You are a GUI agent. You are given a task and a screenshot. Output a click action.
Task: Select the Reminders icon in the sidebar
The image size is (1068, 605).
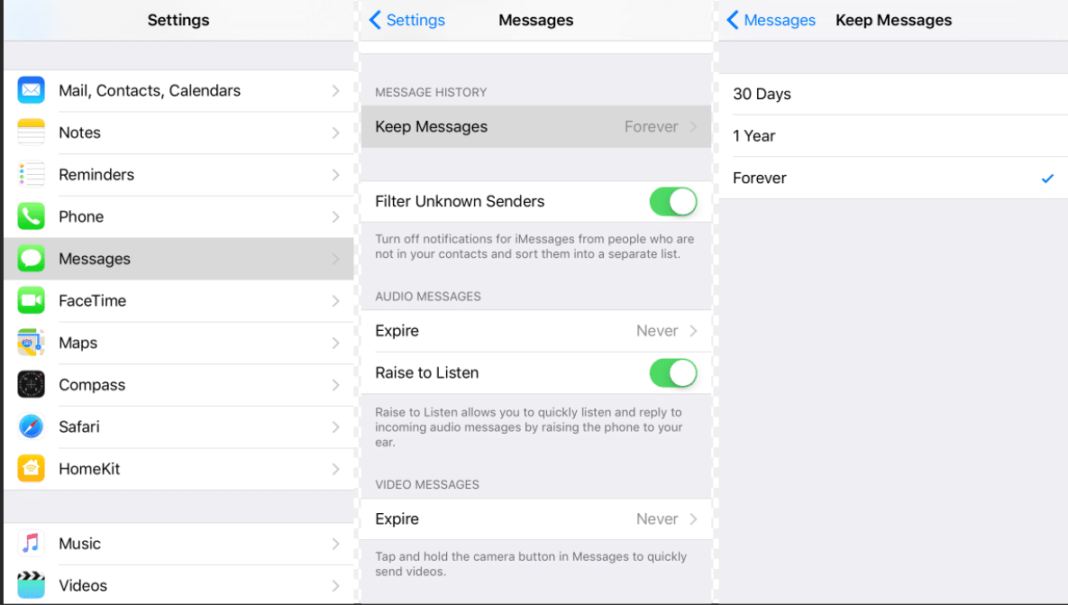[x=30, y=174]
